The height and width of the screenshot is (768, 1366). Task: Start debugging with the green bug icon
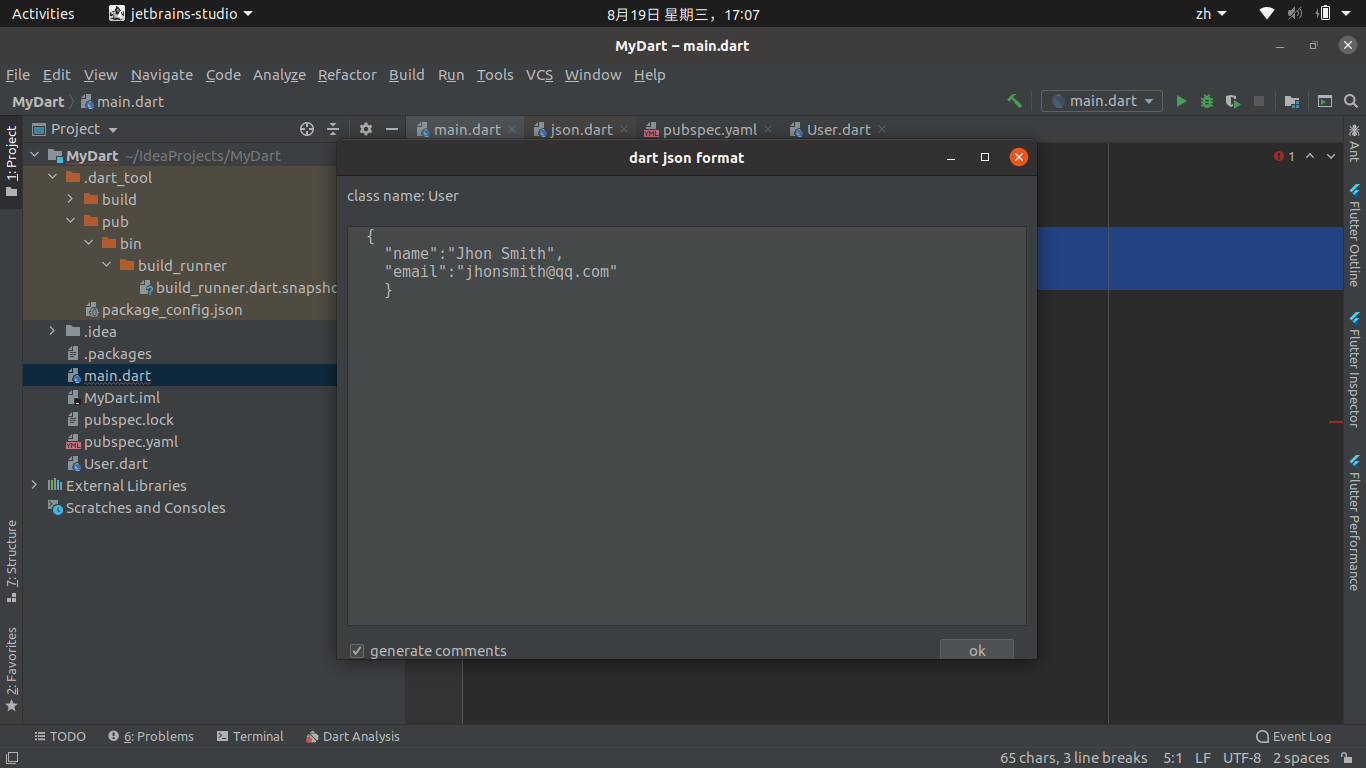(1207, 101)
